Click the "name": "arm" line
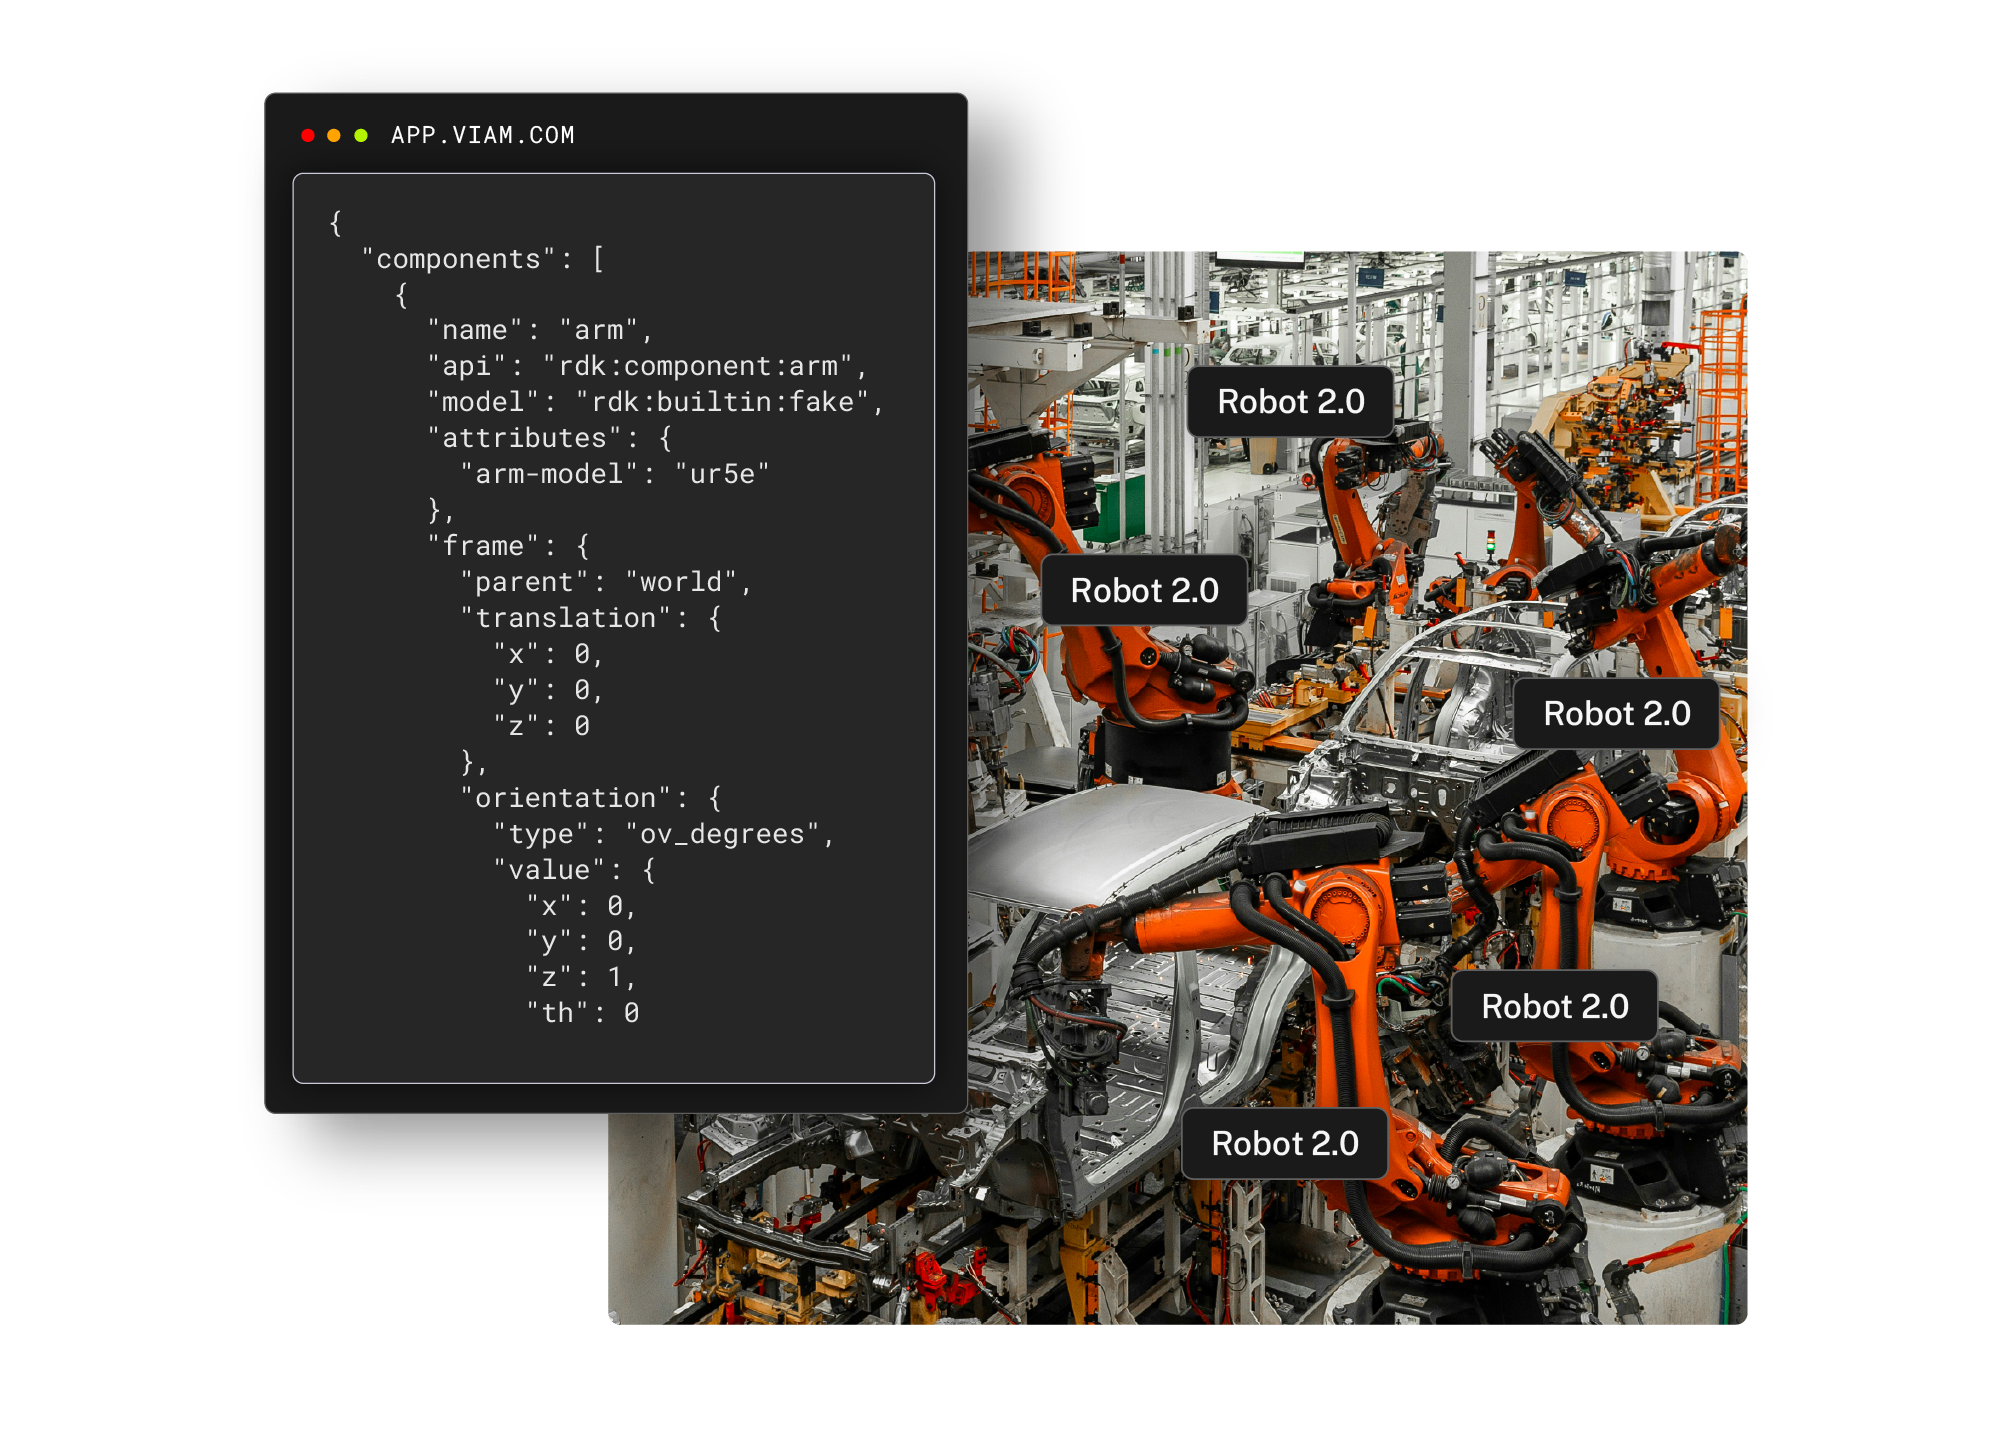2013x1442 pixels. point(539,330)
